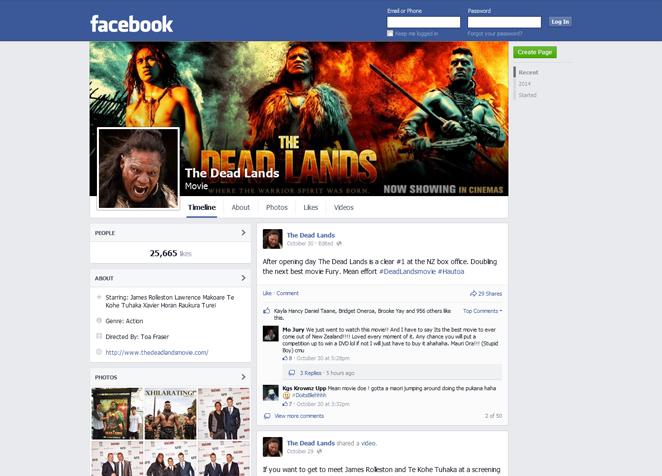The width and height of the screenshot is (662, 476).
Task: Click the Password input field
Action: [x=504, y=22]
